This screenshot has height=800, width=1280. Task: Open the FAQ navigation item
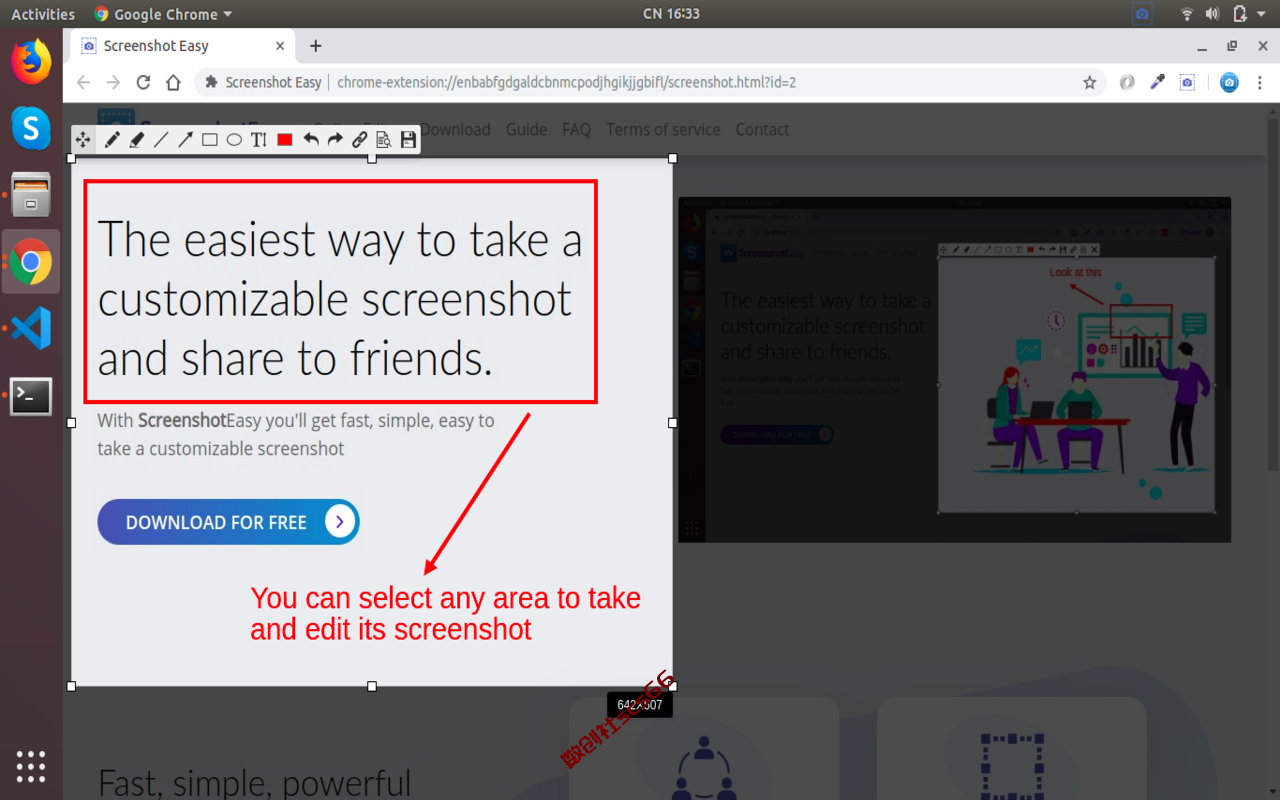(576, 129)
